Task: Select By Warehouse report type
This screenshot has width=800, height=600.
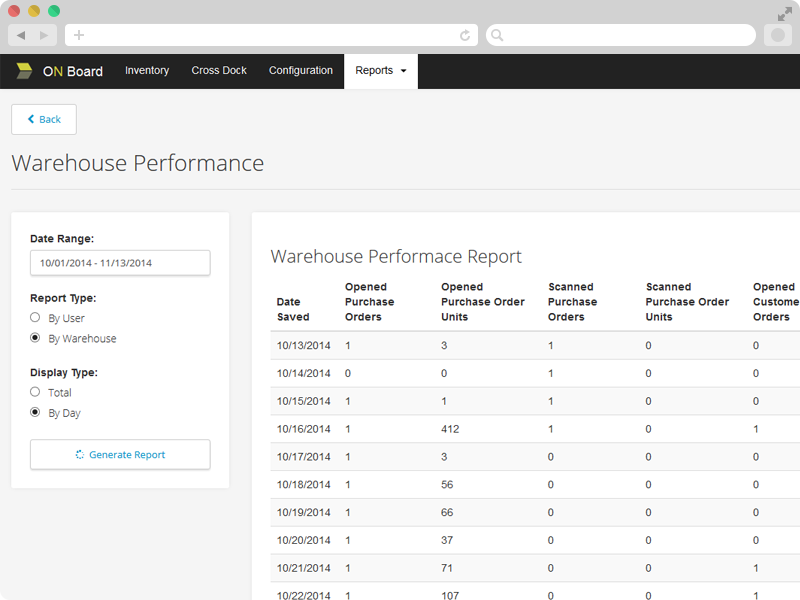Action: pos(35,338)
